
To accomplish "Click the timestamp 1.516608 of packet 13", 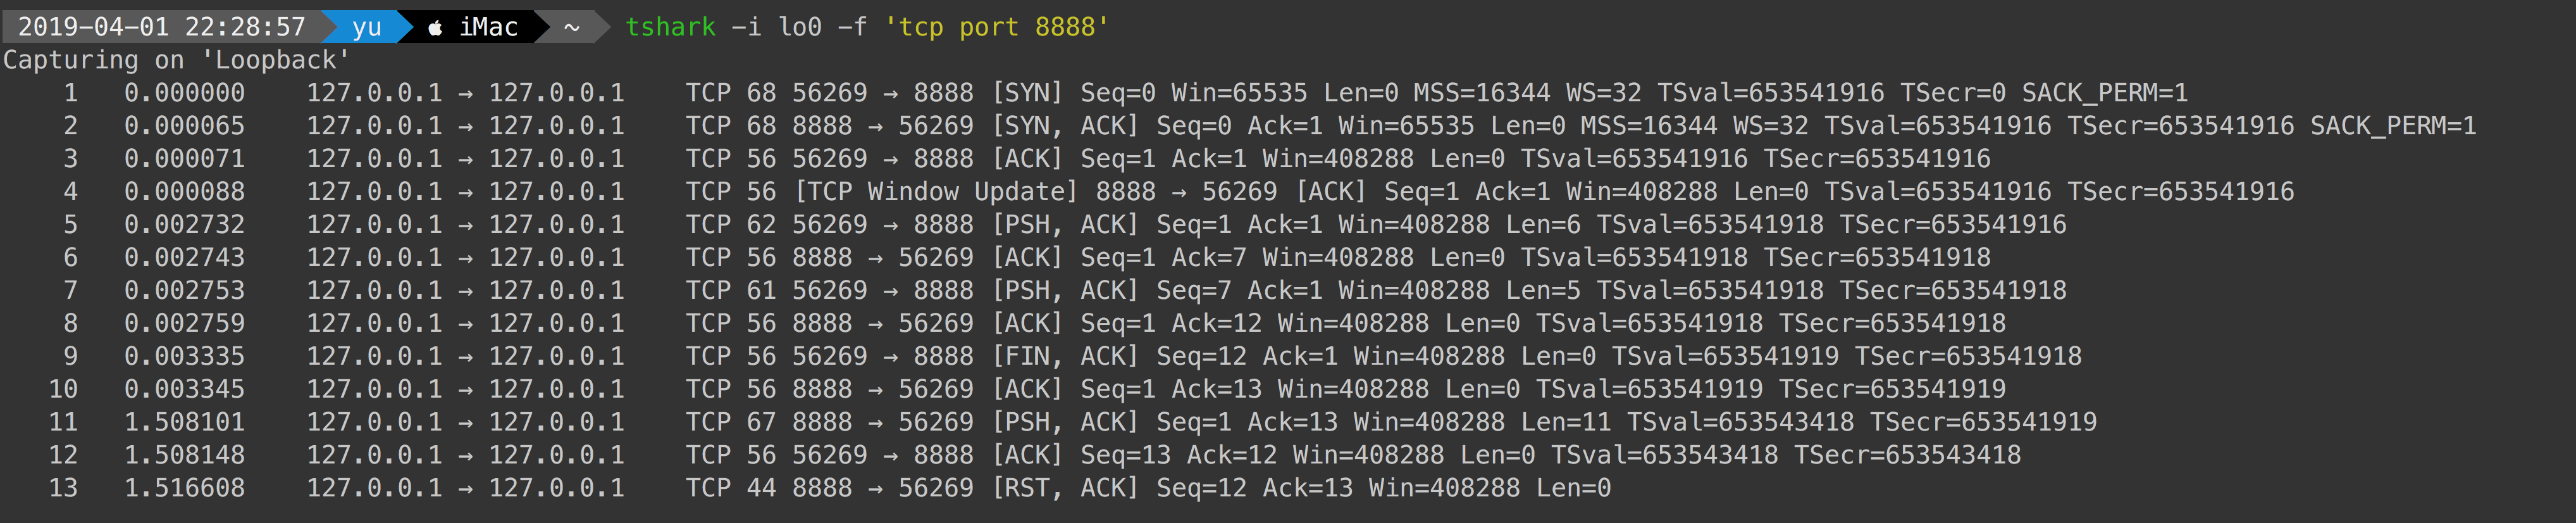I will tap(184, 488).
